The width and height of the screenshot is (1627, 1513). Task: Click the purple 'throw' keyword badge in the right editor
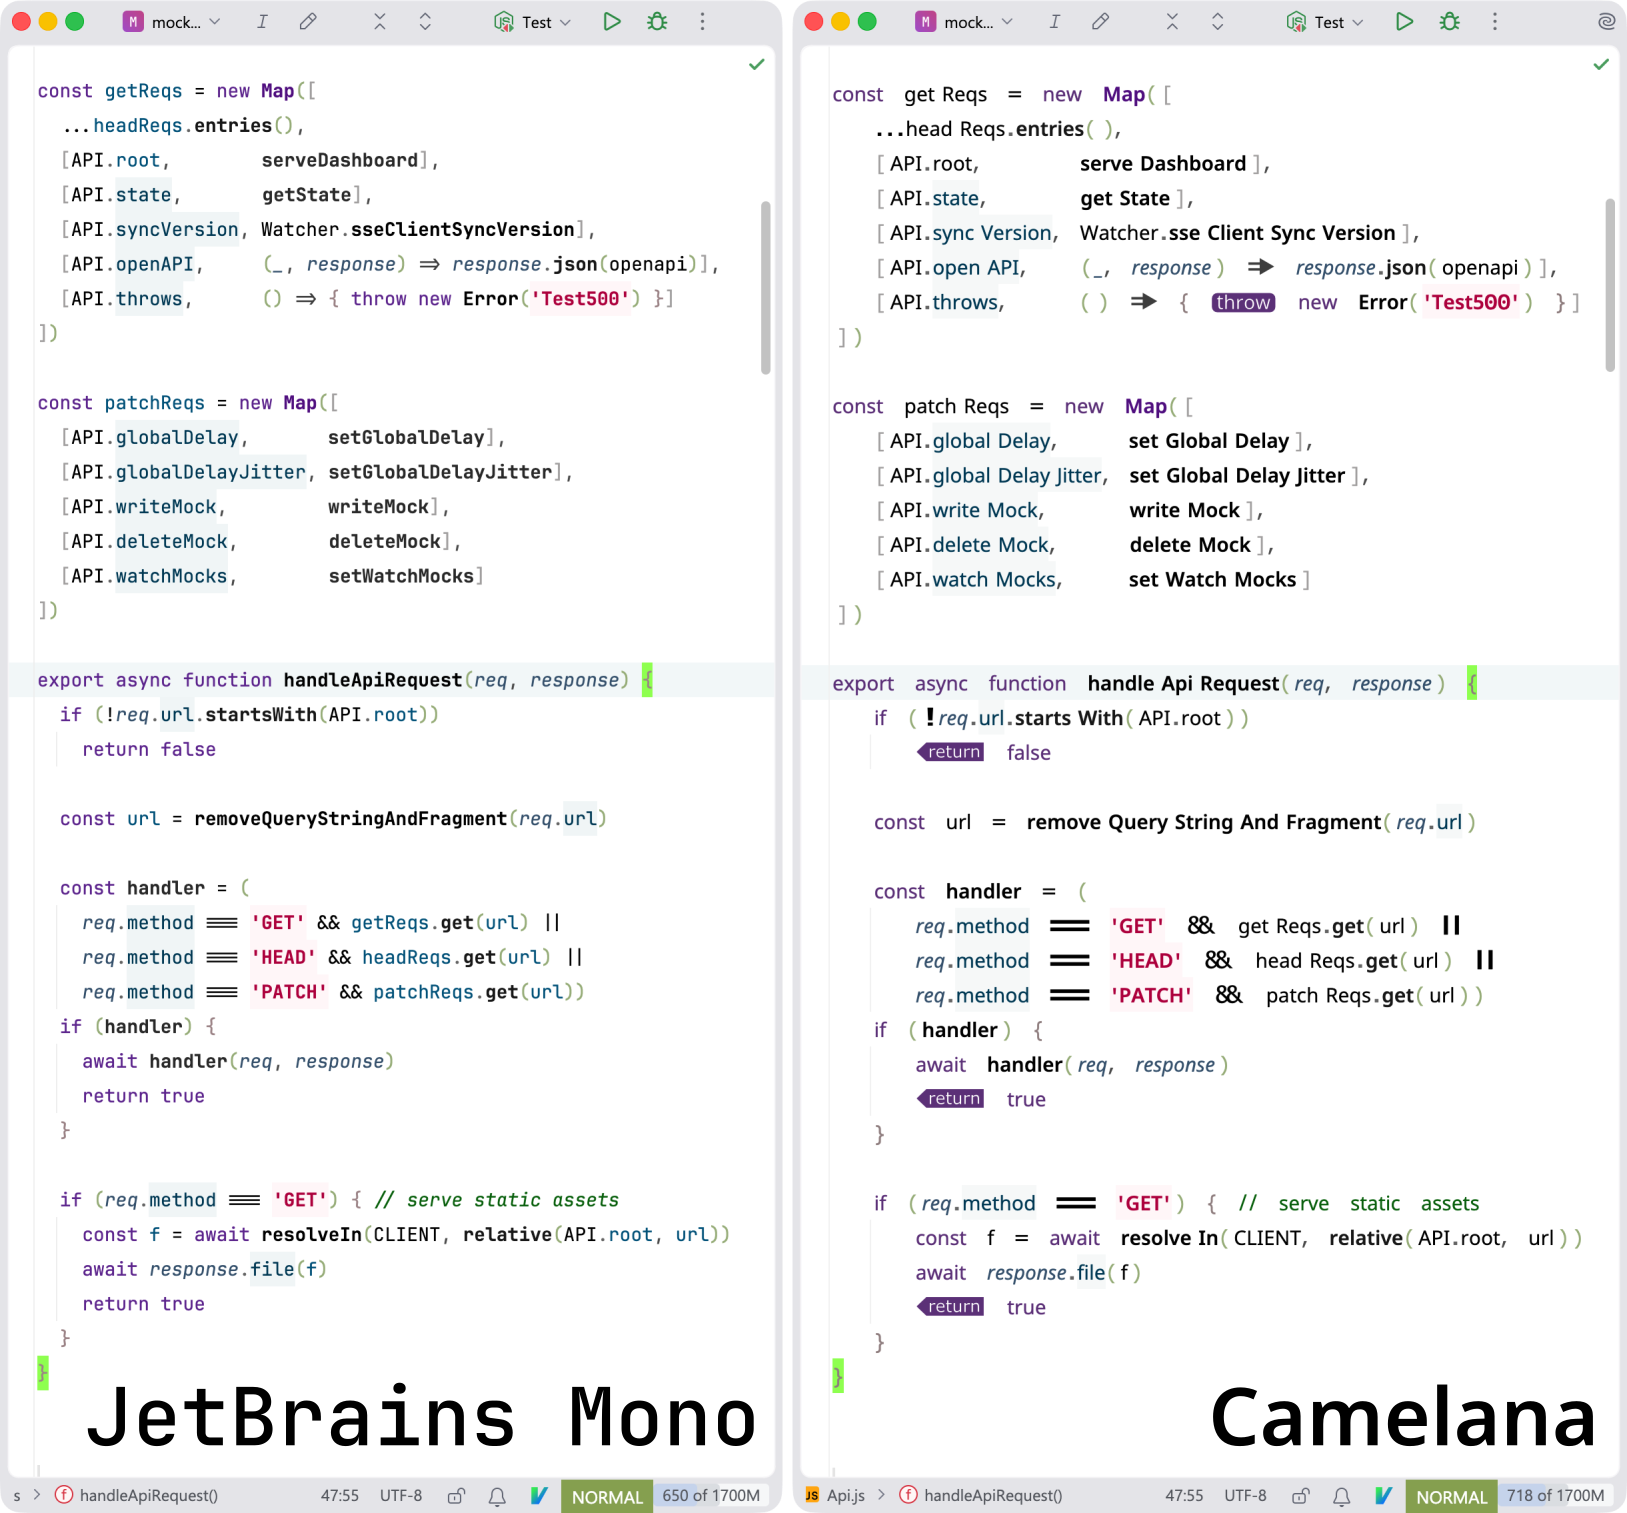tap(1243, 303)
